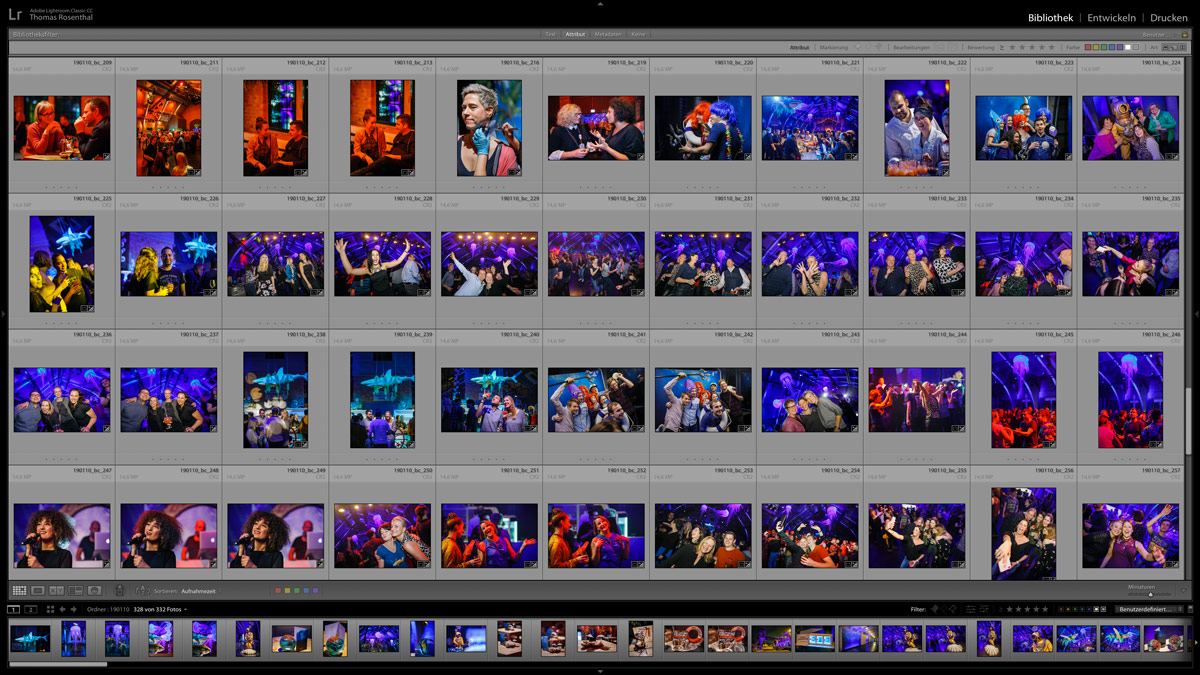
Task: Open Benutzerdefiniert filter preset dropdown
Action: (1146, 609)
